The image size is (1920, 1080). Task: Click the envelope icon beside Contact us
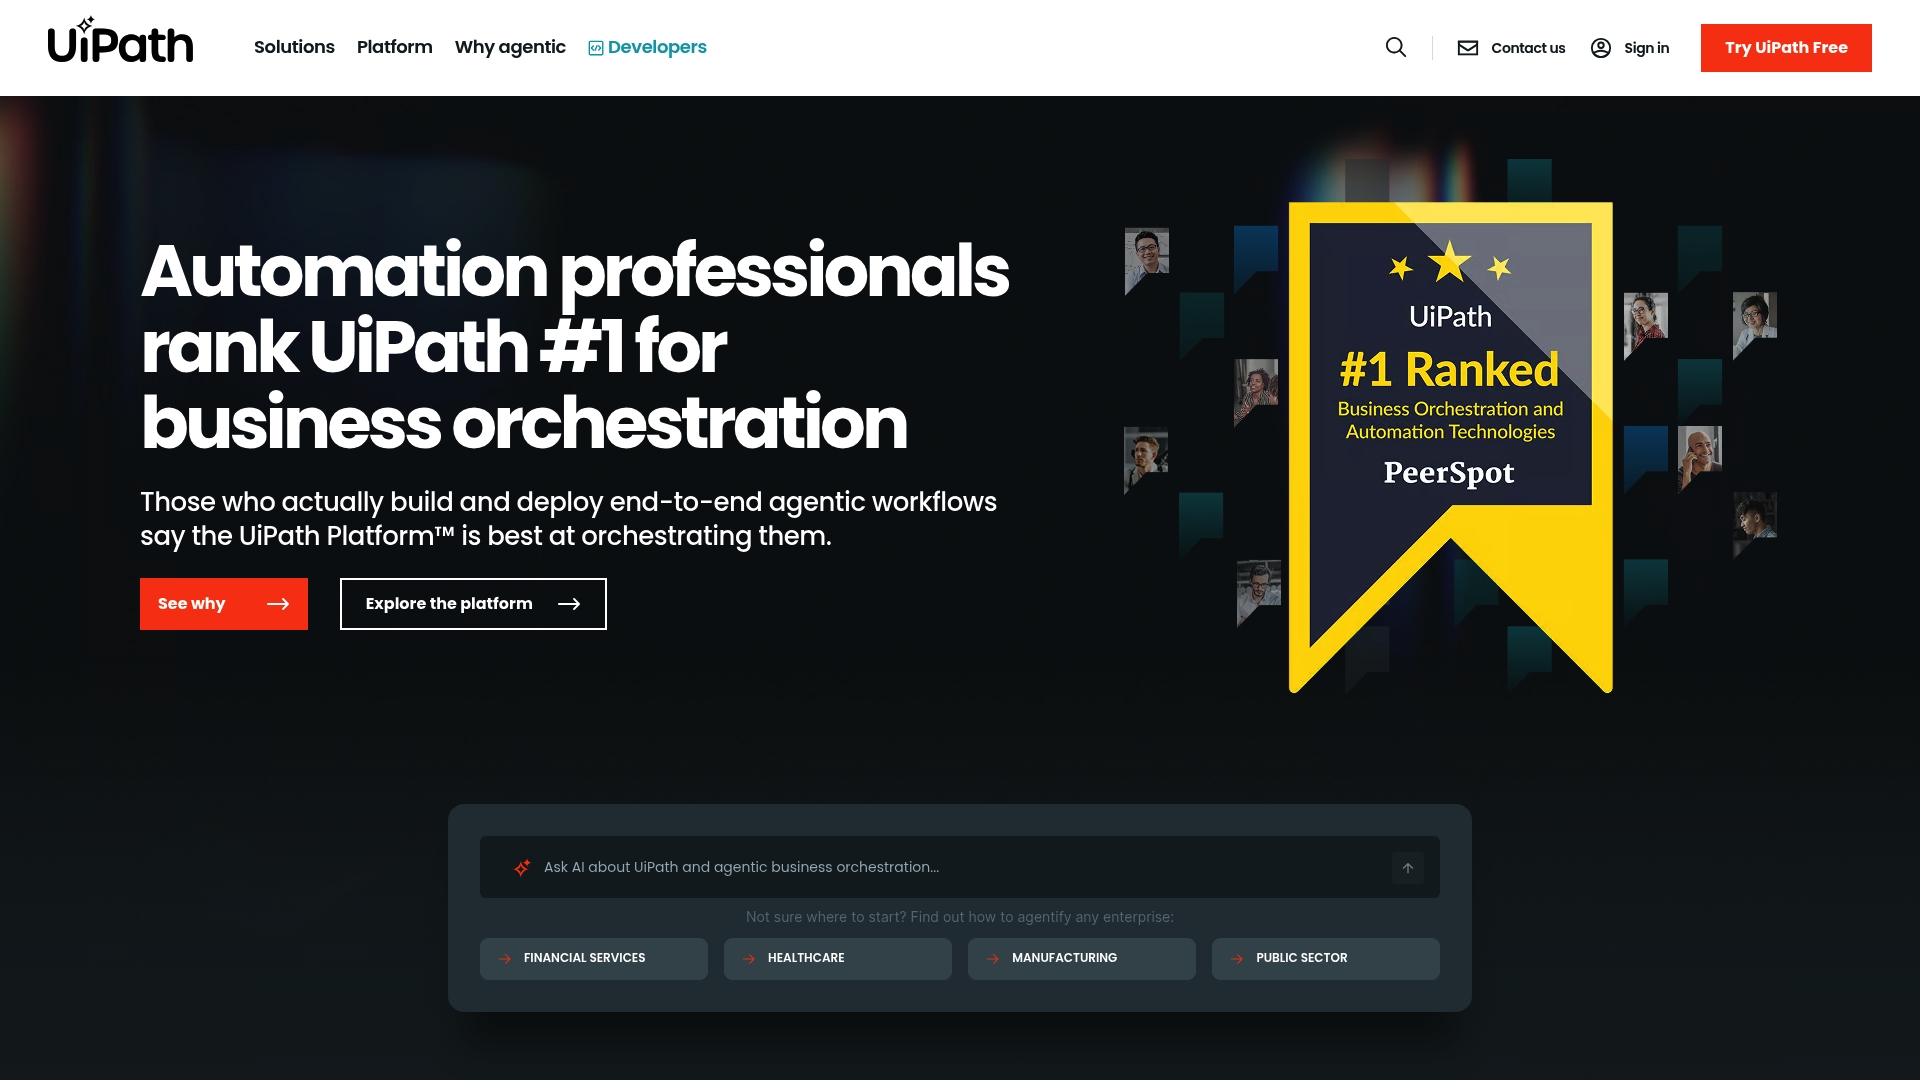point(1467,47)
